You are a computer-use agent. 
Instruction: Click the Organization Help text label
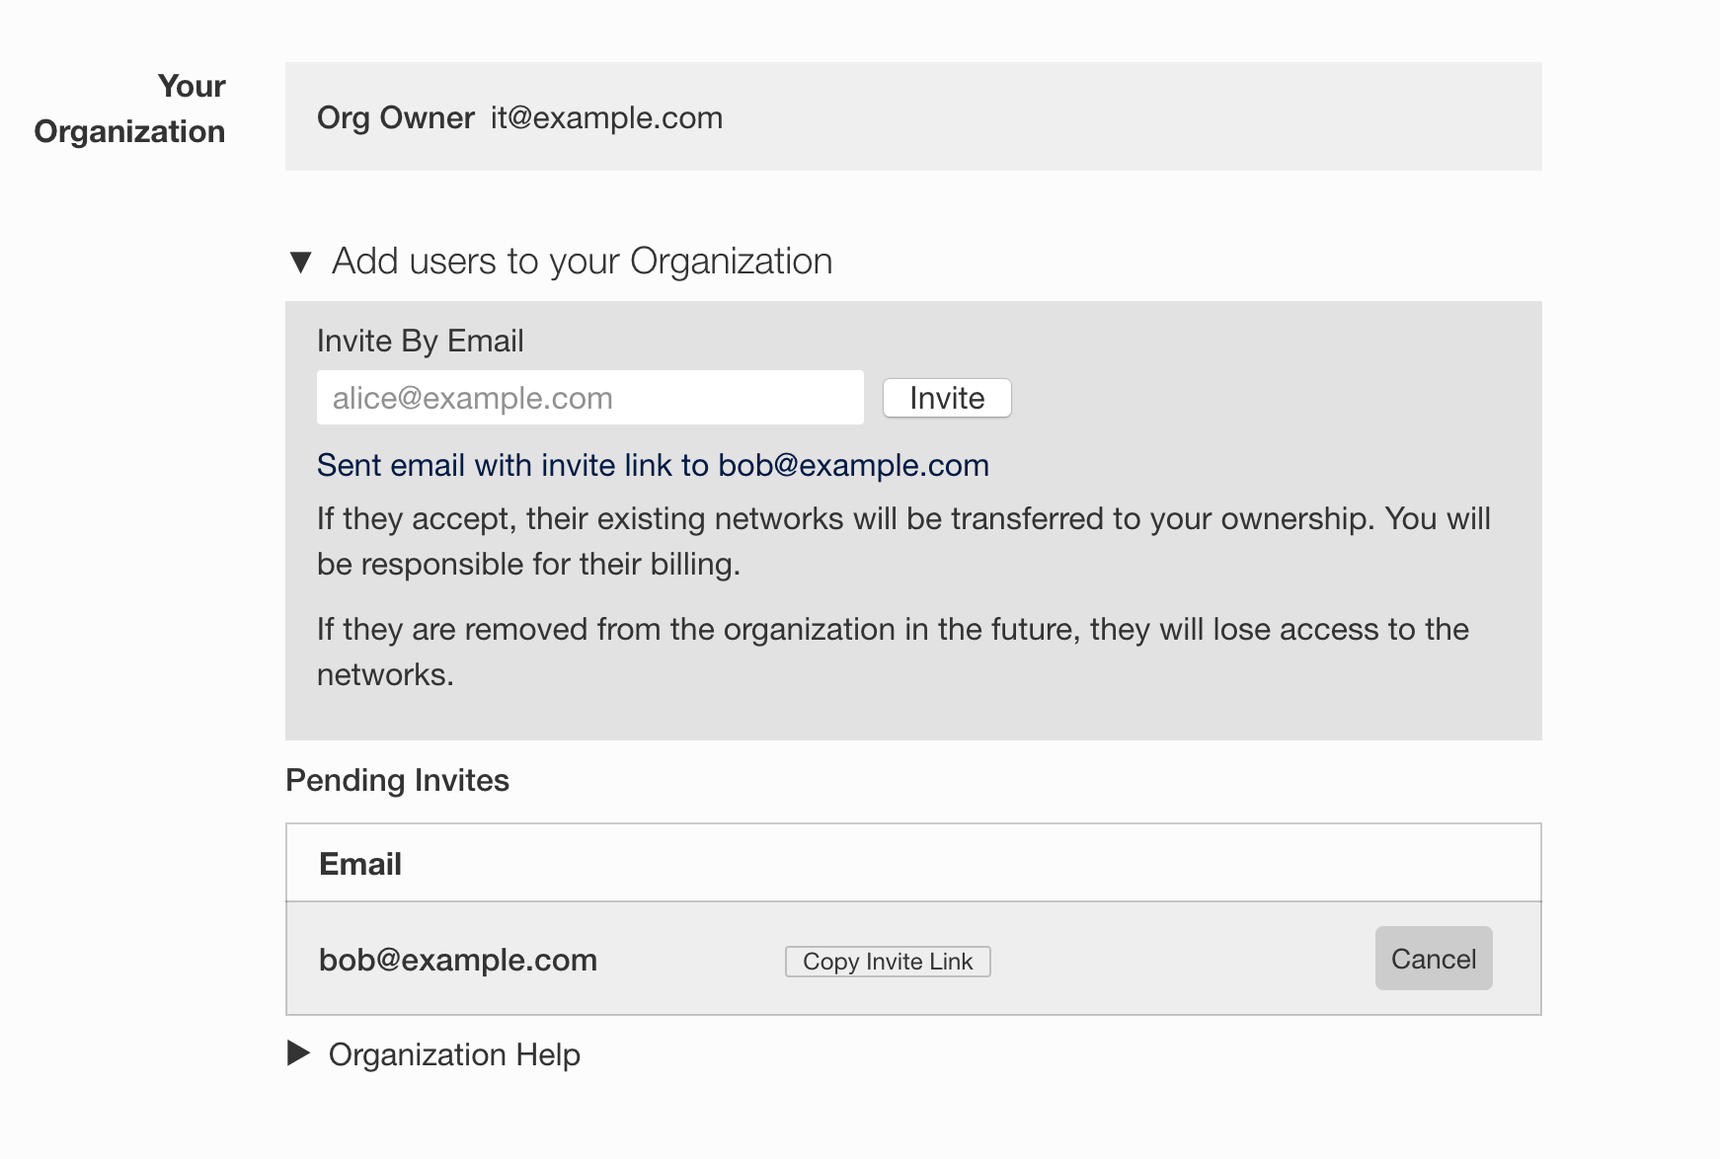(x=455, y=1054)
